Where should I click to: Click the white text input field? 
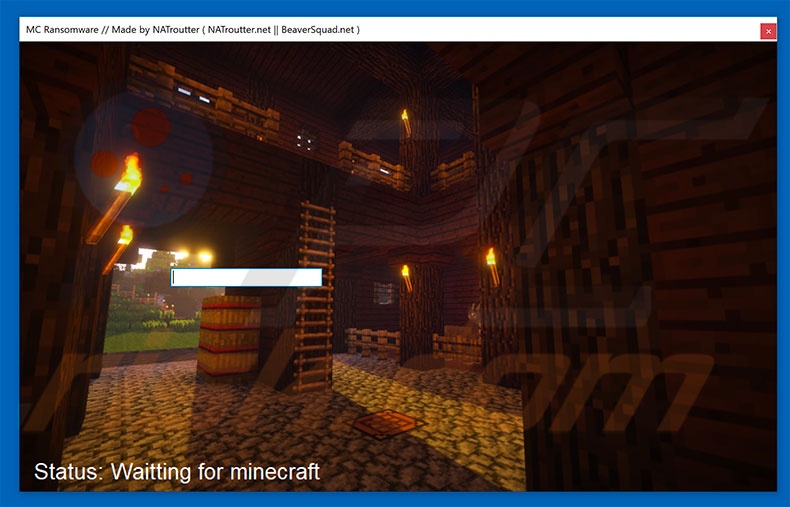246,277
